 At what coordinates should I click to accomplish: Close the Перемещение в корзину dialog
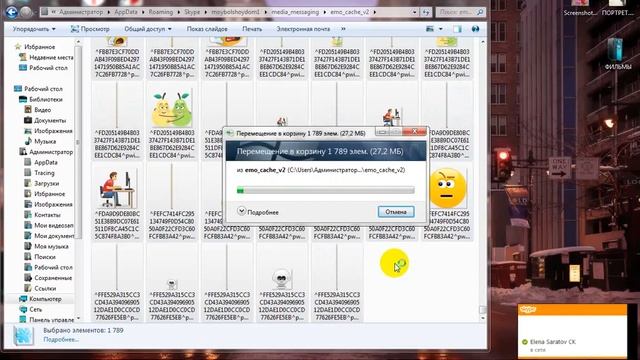point(414,131)
